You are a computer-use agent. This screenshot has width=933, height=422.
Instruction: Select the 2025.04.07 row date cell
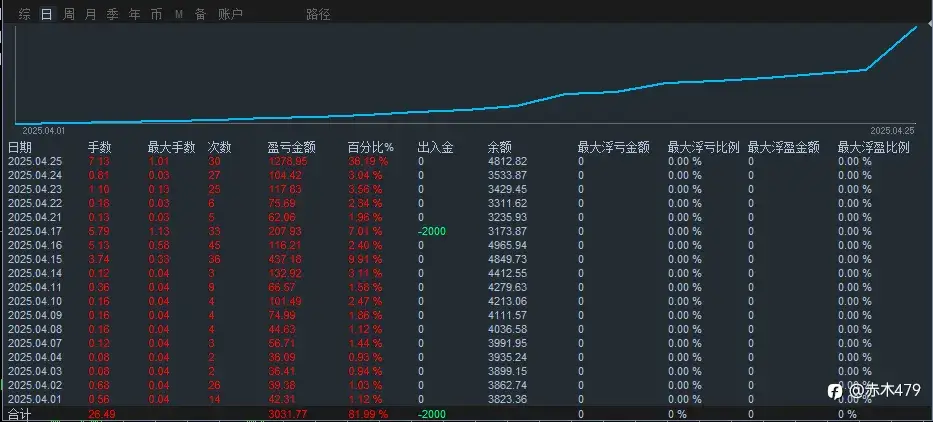tap(35, 343)
